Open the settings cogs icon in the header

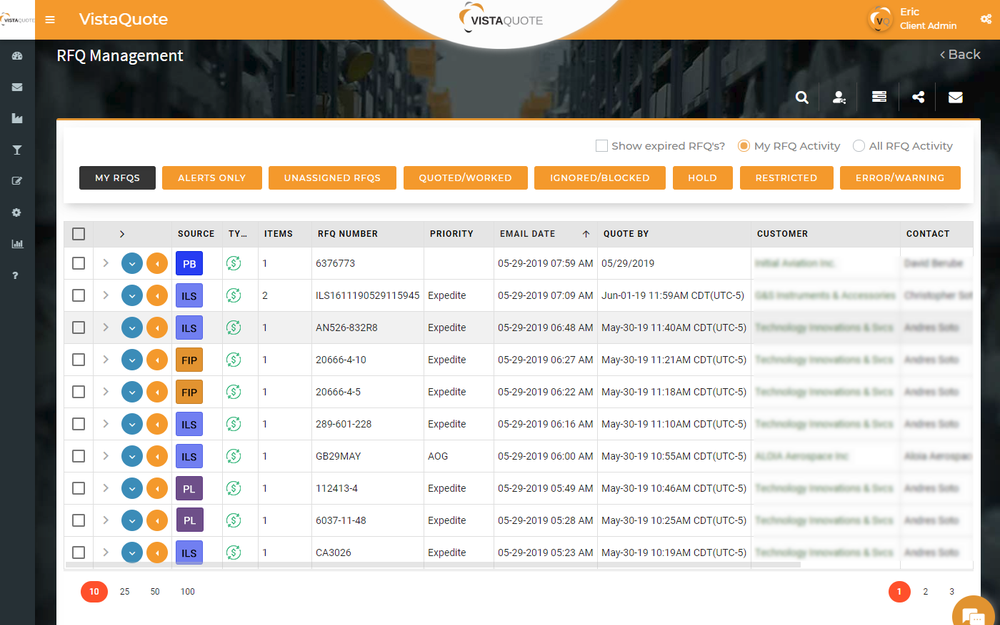coord(985,20)
